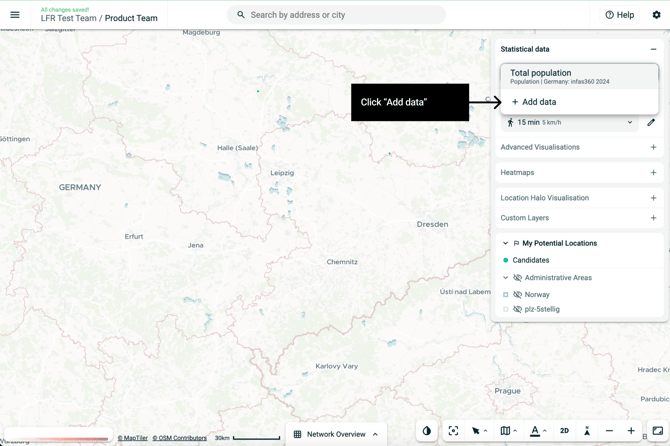The height and width of the screenshot is (446, 670).
Task: Click the Add data button
Action: coord(534,102)
